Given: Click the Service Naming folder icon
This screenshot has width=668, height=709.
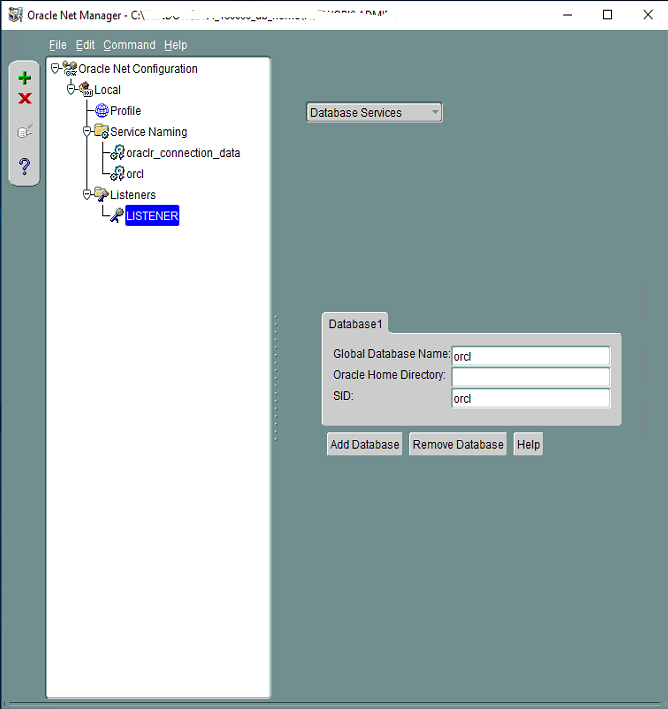Looking at the screenshot, I should click(x=101, y=131).
